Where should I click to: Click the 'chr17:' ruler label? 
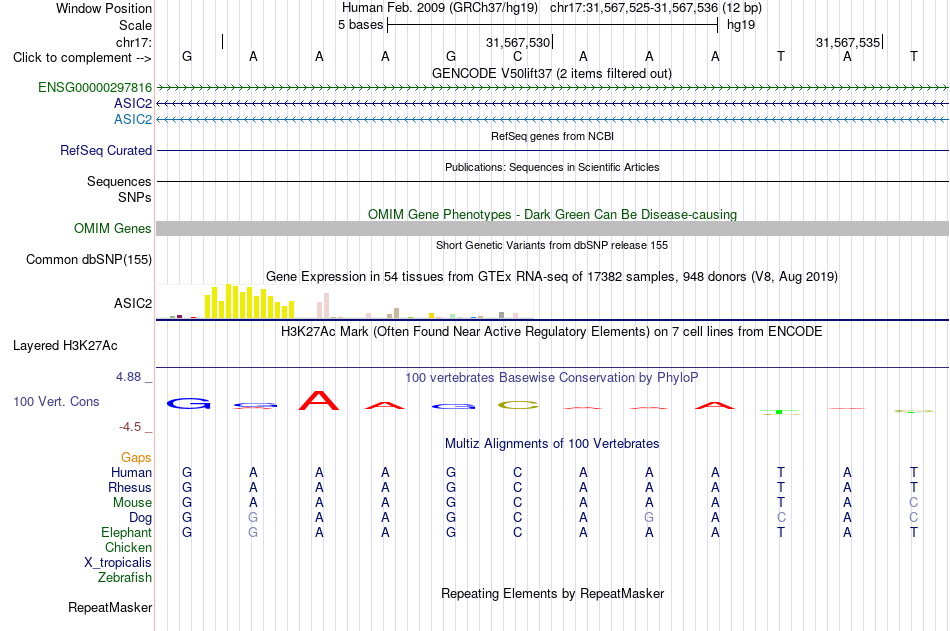[x=133, y=42]
